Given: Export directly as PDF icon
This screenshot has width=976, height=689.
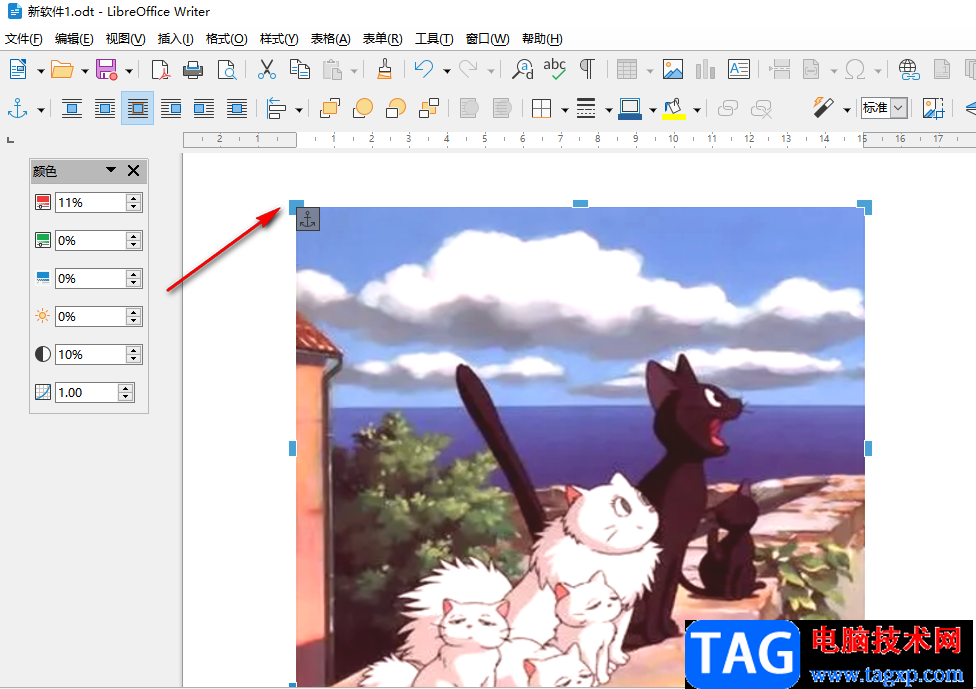Looking at the screenshot, I should coord(161,70).
